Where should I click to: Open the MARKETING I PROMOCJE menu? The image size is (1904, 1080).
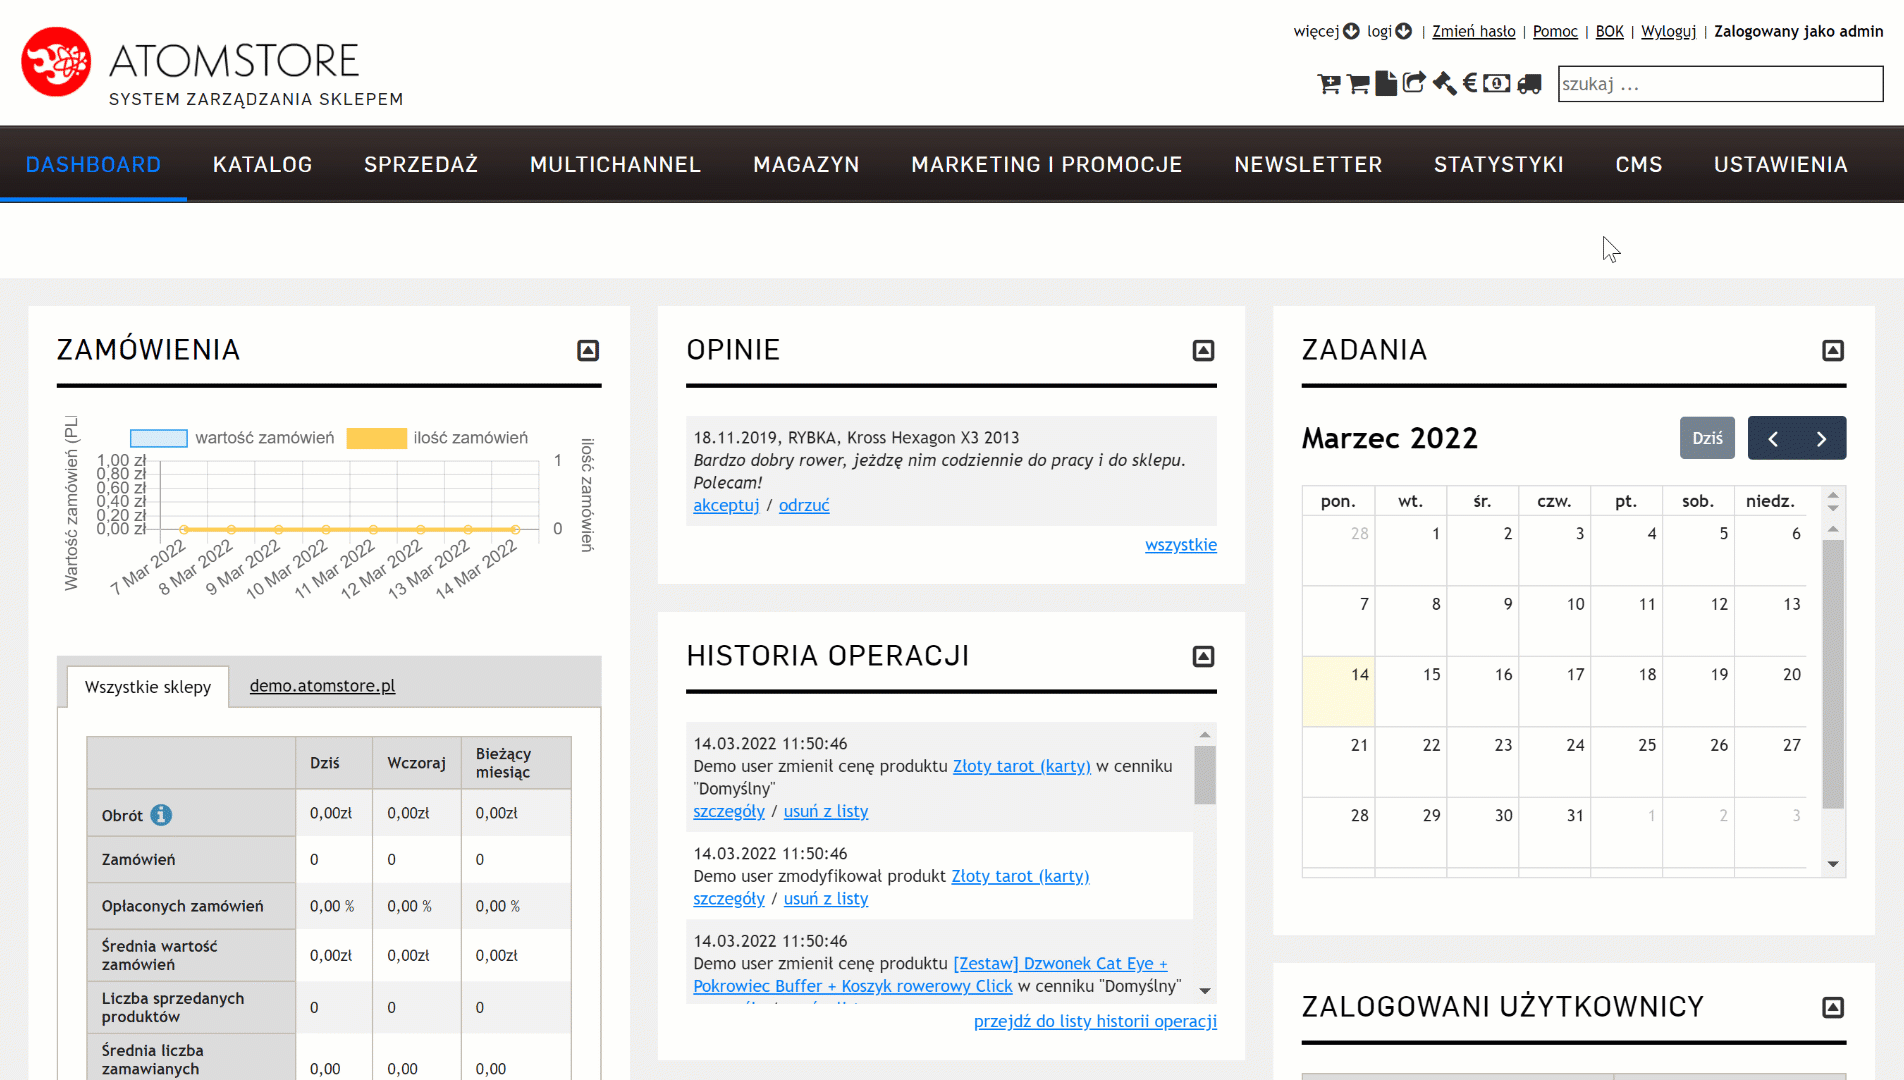(1046, 164)
